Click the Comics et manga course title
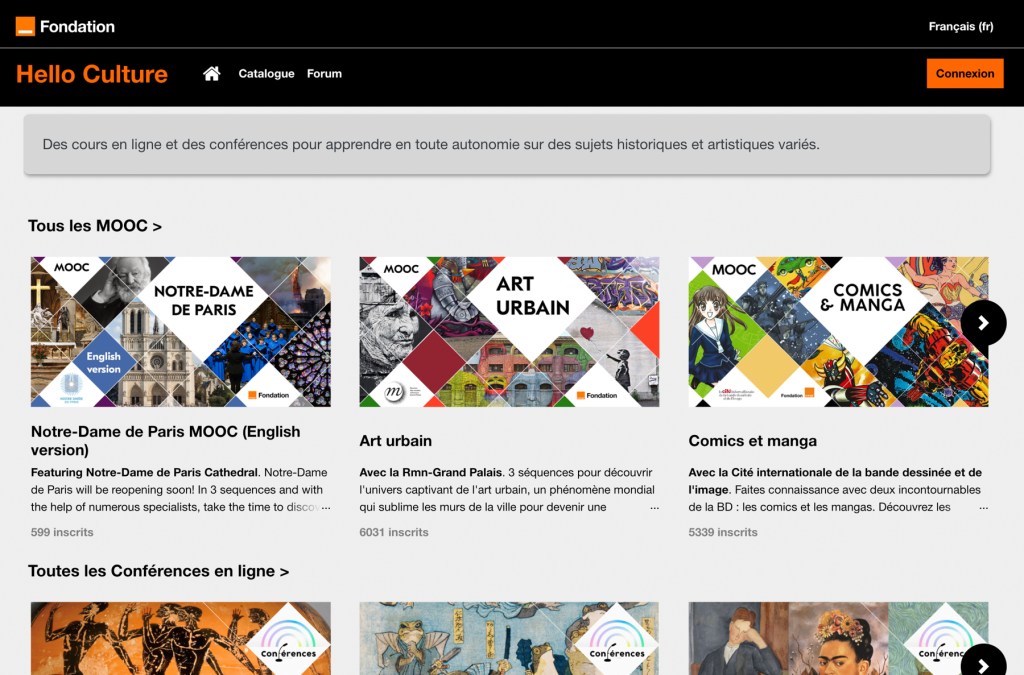 click(x=752, y=441)
